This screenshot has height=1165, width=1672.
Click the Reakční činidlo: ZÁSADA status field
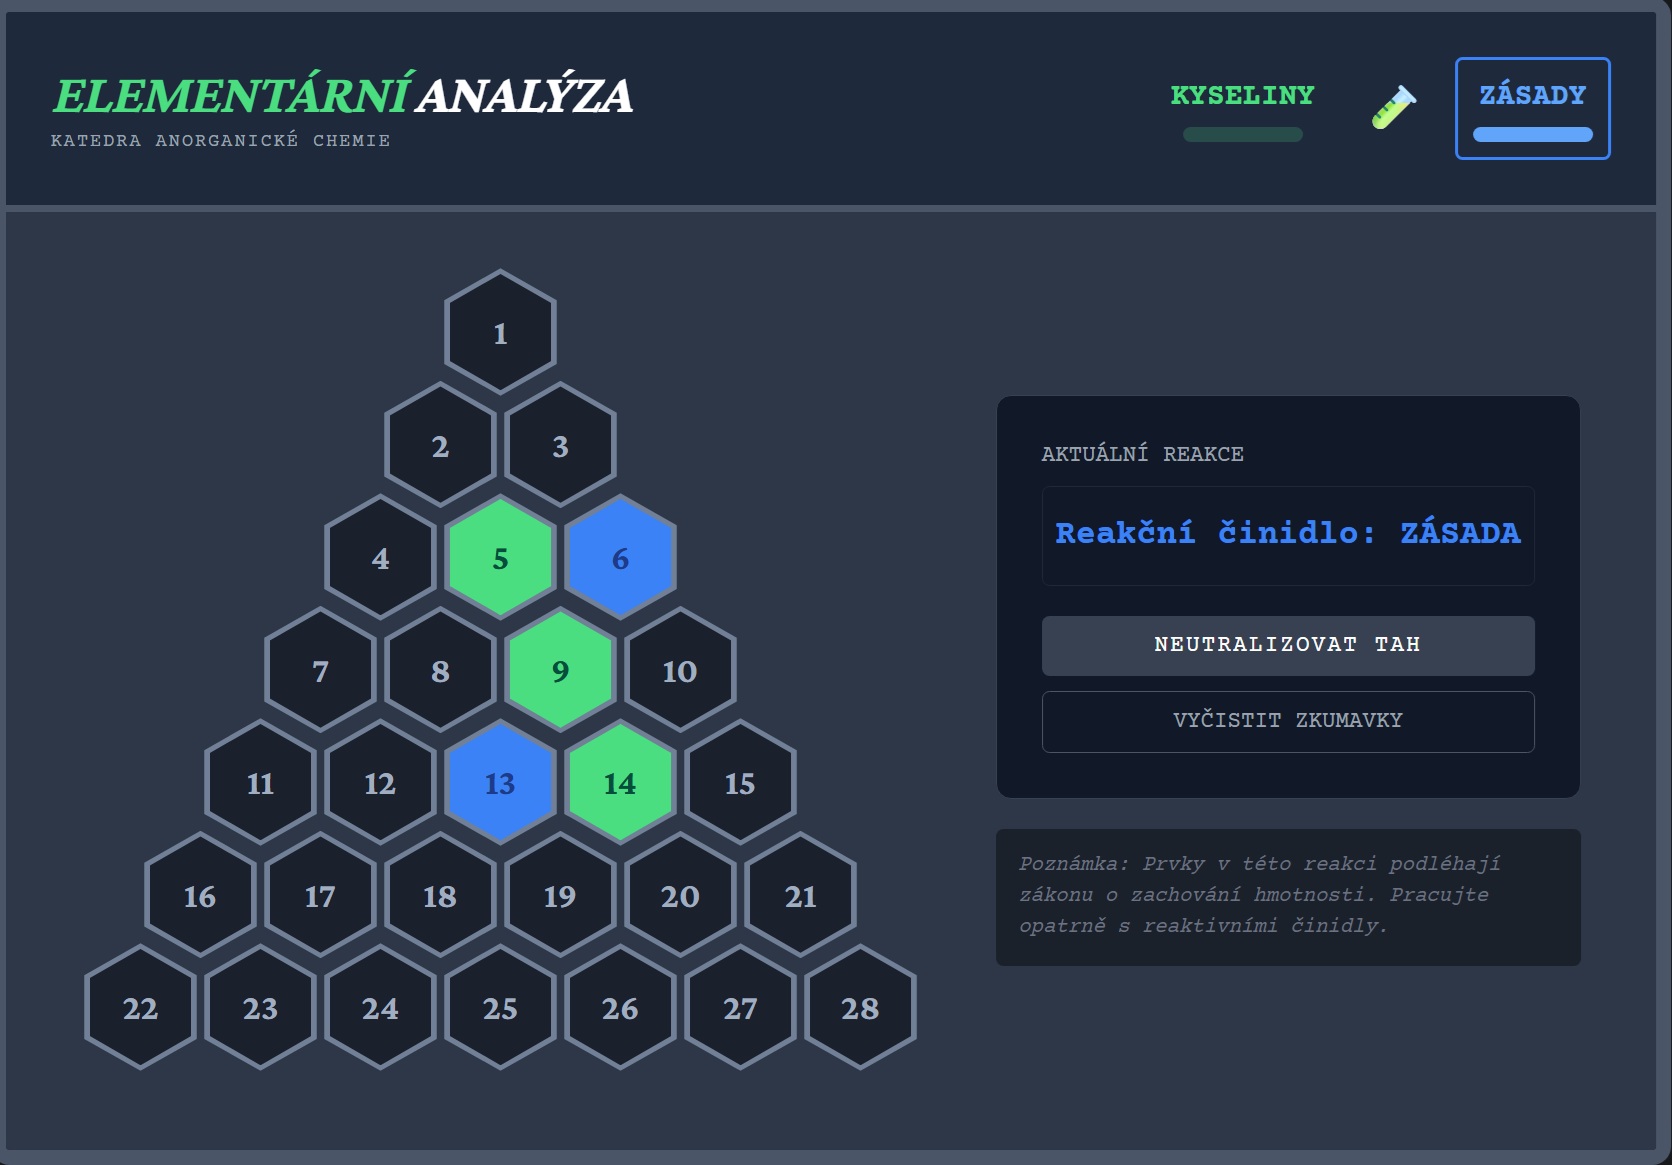click(x=1287, y=534)
